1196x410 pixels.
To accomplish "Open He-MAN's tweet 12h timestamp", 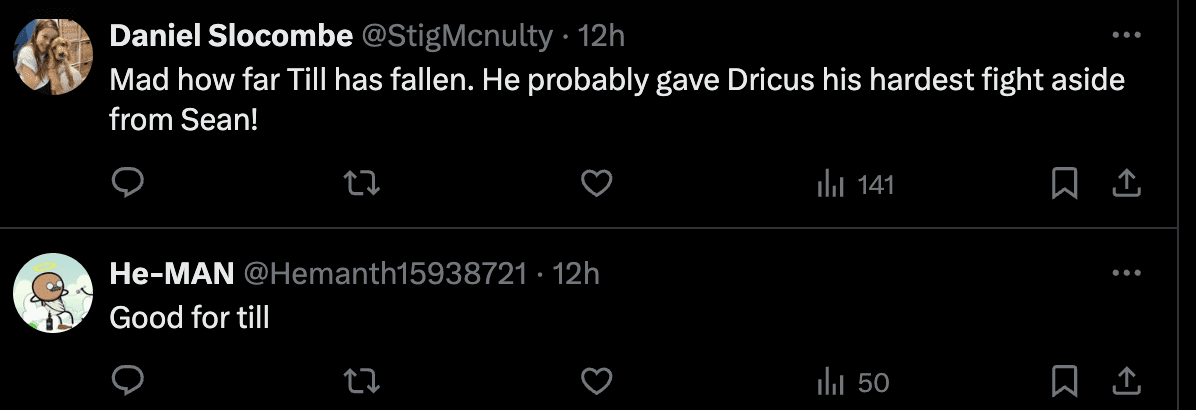I will [x=576, y=273].
